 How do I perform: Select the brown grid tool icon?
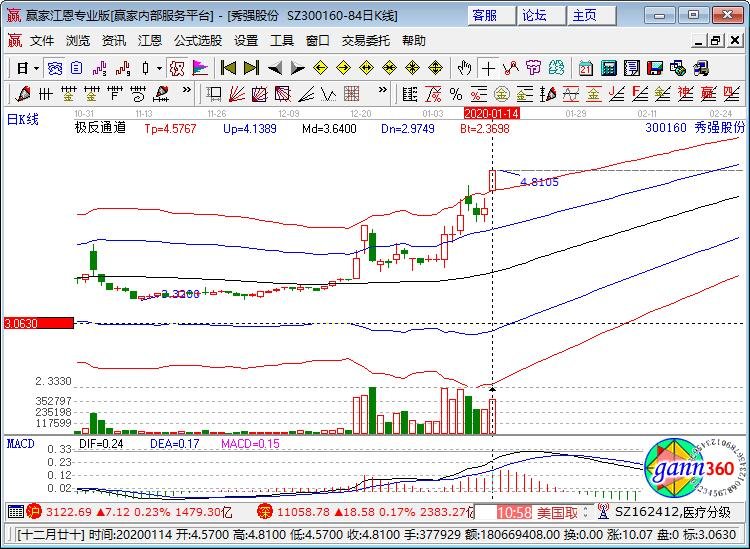point(352,94)
